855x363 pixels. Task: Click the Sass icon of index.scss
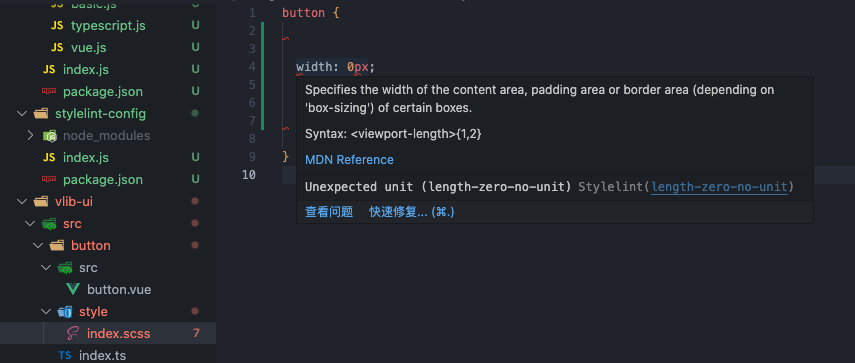[73, 333]
